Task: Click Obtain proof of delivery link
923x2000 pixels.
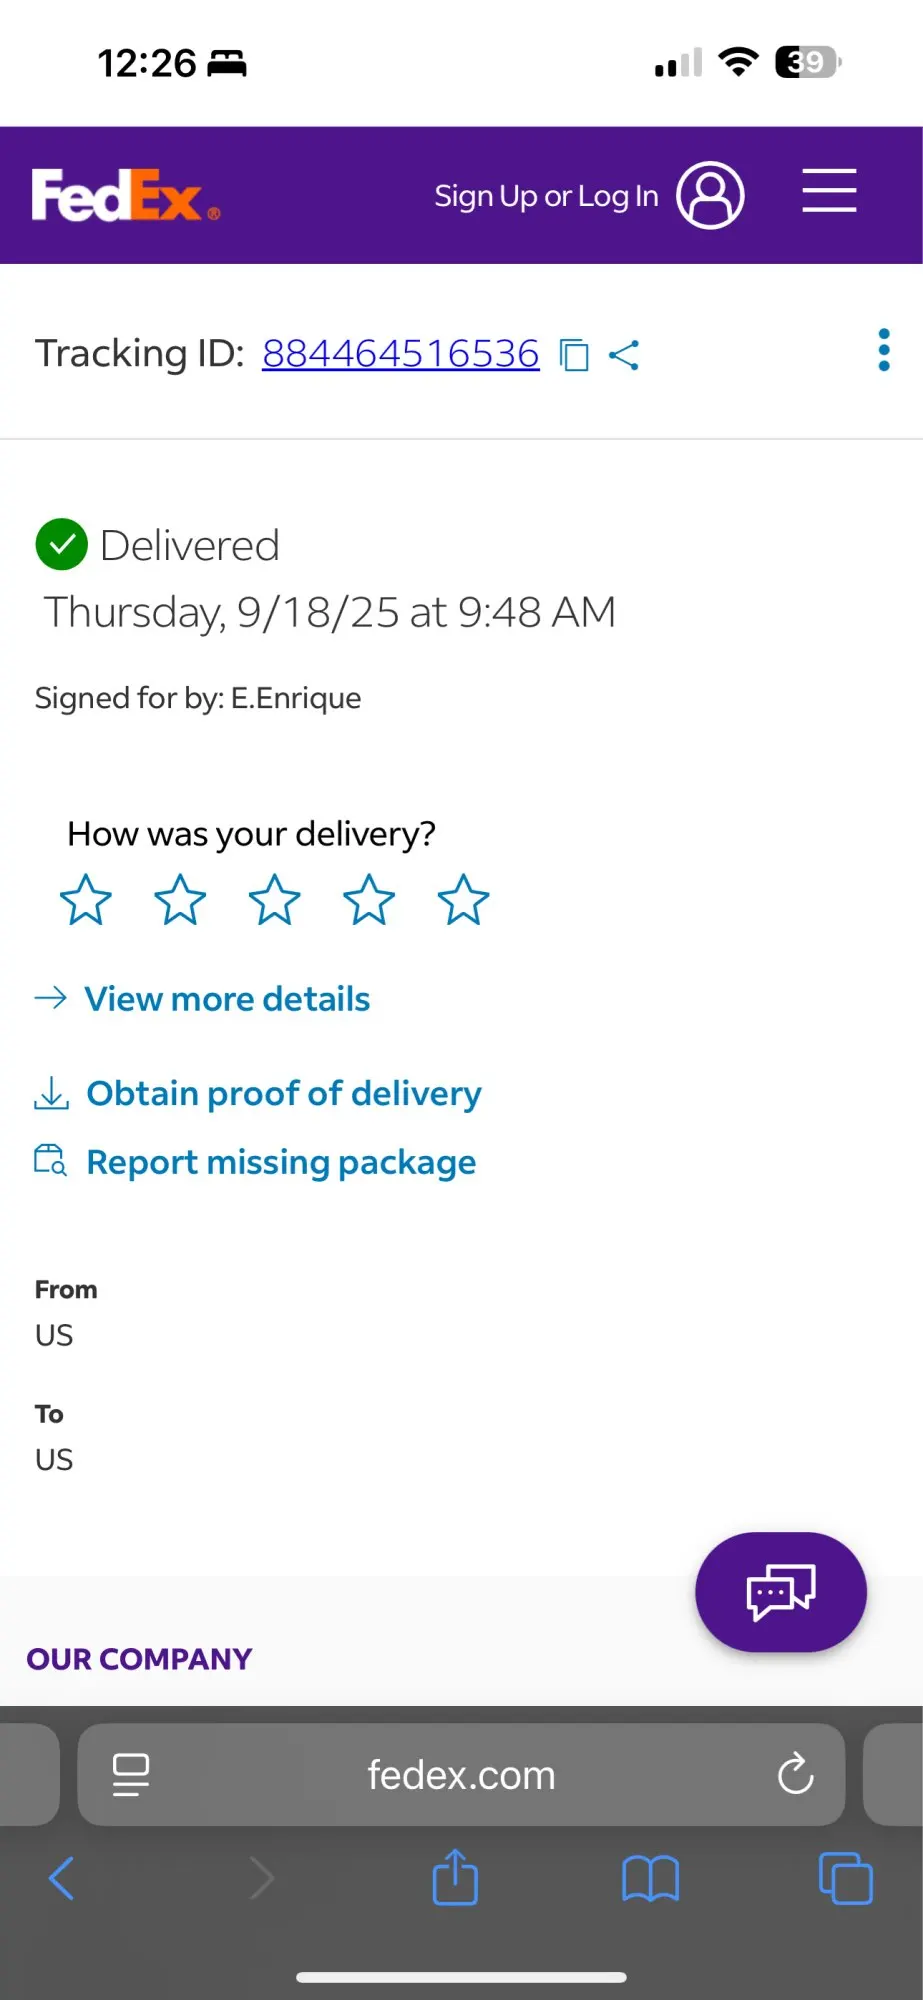Action: (x=283, y=1094)
